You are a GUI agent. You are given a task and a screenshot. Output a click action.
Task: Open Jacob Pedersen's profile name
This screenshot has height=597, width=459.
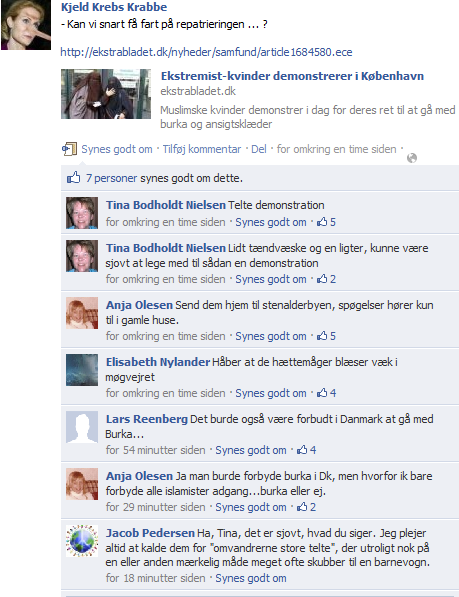click(150, 533)
